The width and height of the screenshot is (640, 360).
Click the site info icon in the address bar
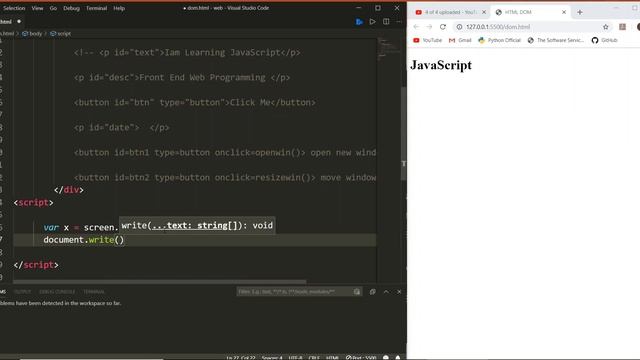click(x=459, y=27)
